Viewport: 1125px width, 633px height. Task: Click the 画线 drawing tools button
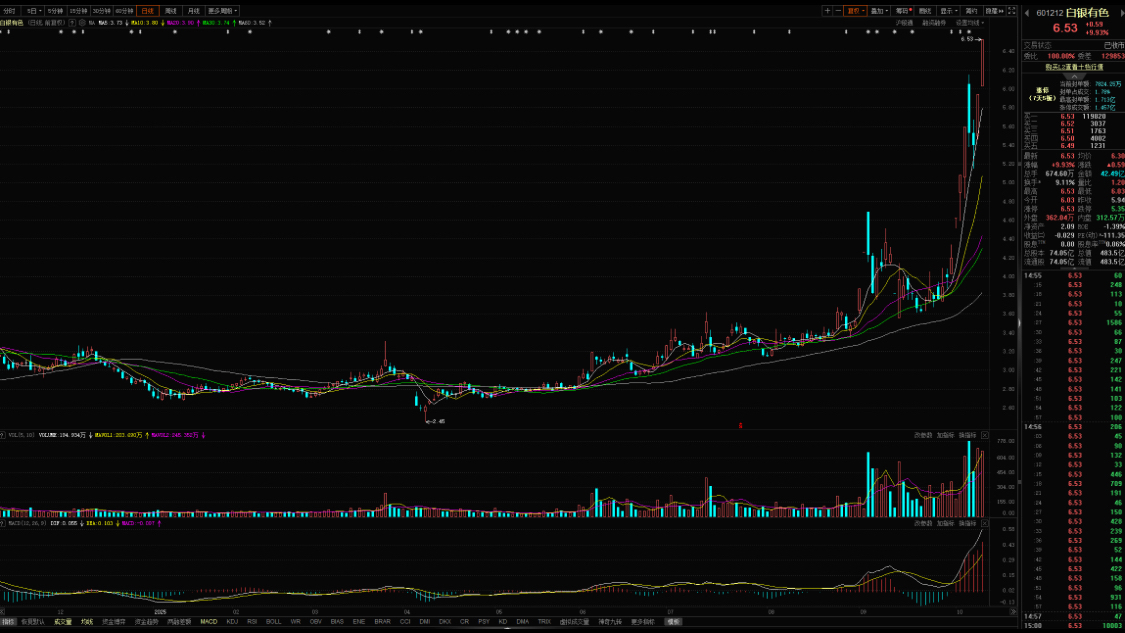(925, 11)
